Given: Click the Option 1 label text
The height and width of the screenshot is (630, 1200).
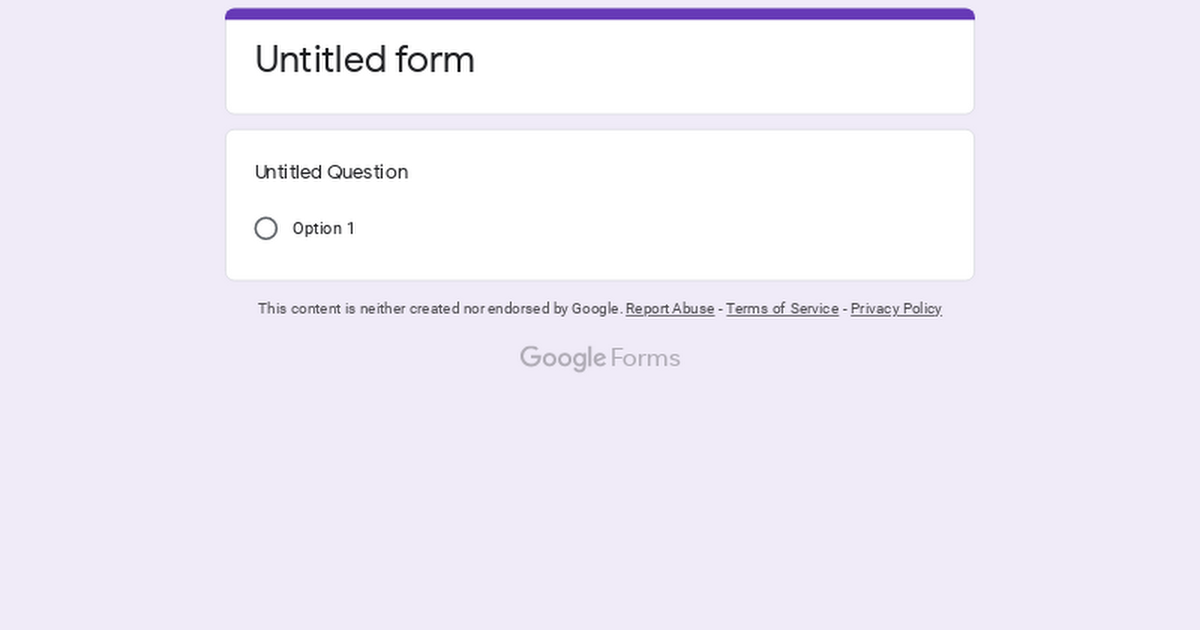Looking at the screenshot, I should [323, 229].
